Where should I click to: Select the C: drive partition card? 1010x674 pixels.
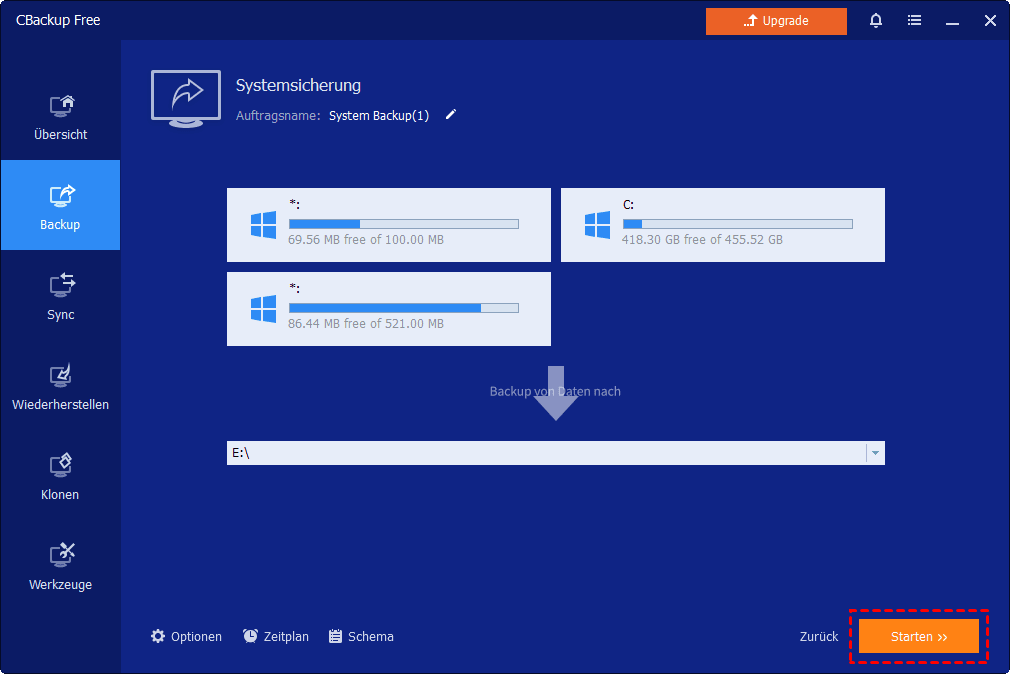point(722,225)
